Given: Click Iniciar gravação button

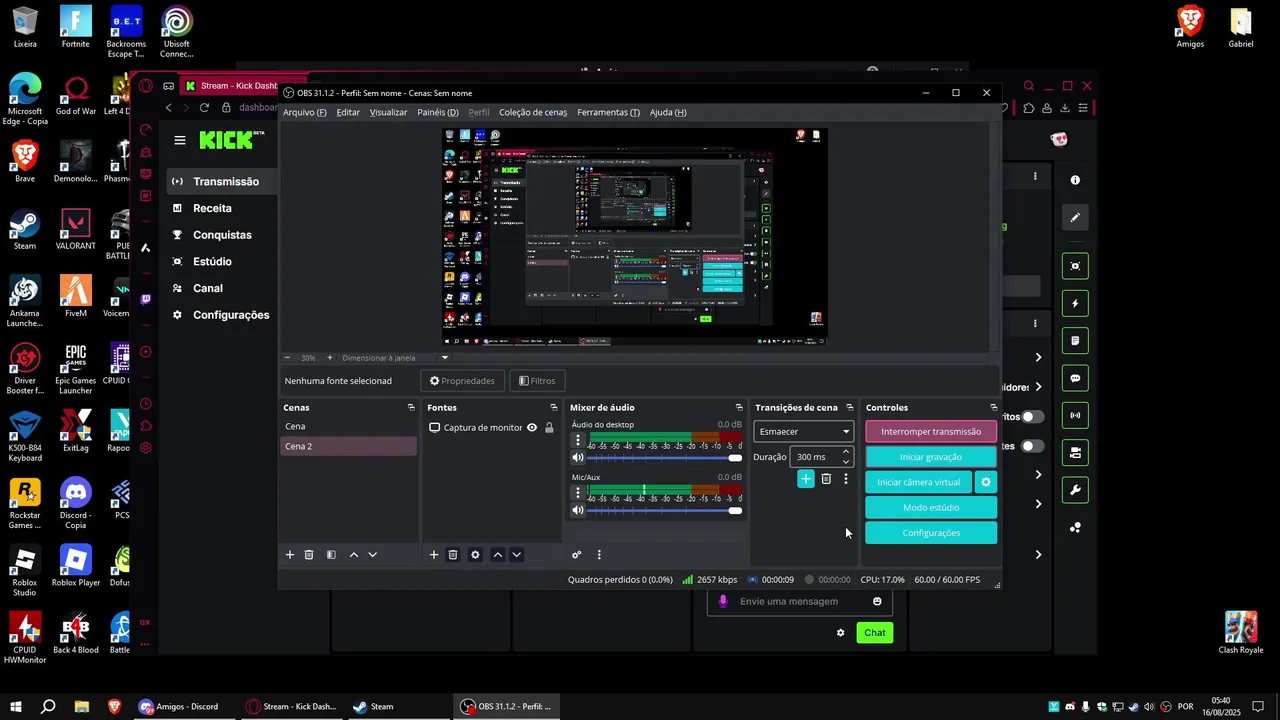Looking at the screenshot, I should (931, 457).
